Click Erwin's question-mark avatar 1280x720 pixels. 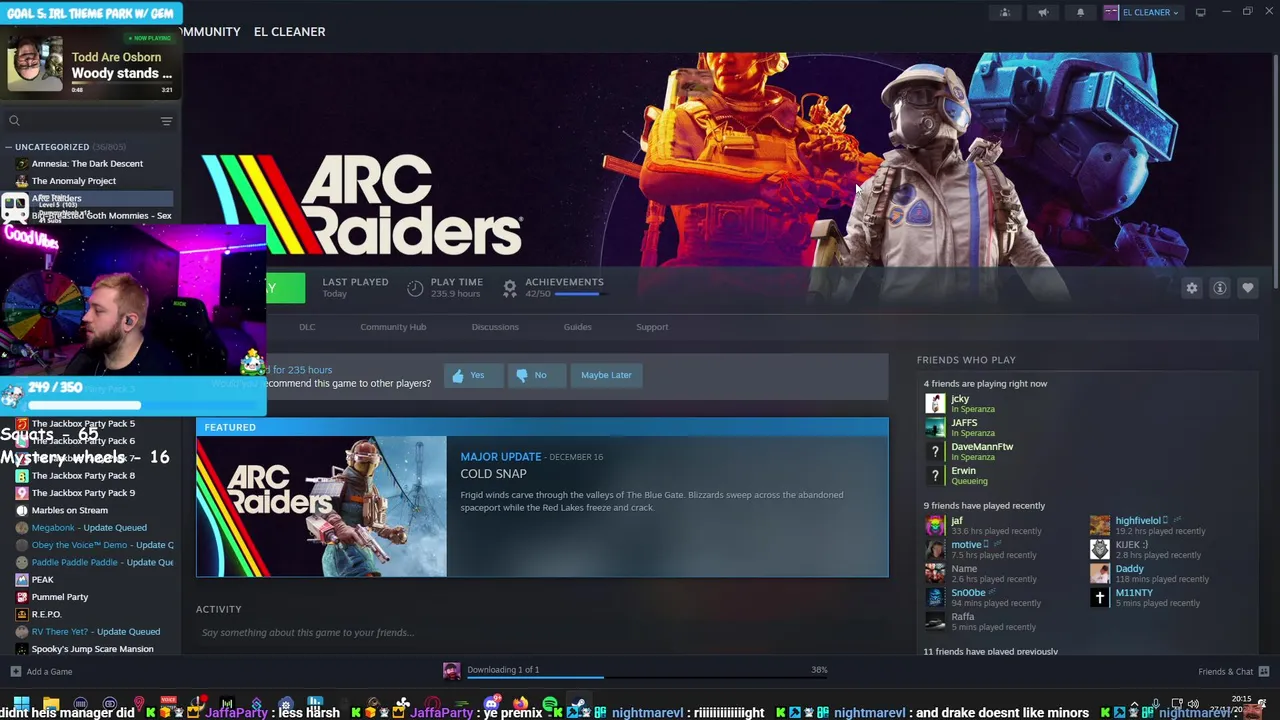click(x=935, y=475)
